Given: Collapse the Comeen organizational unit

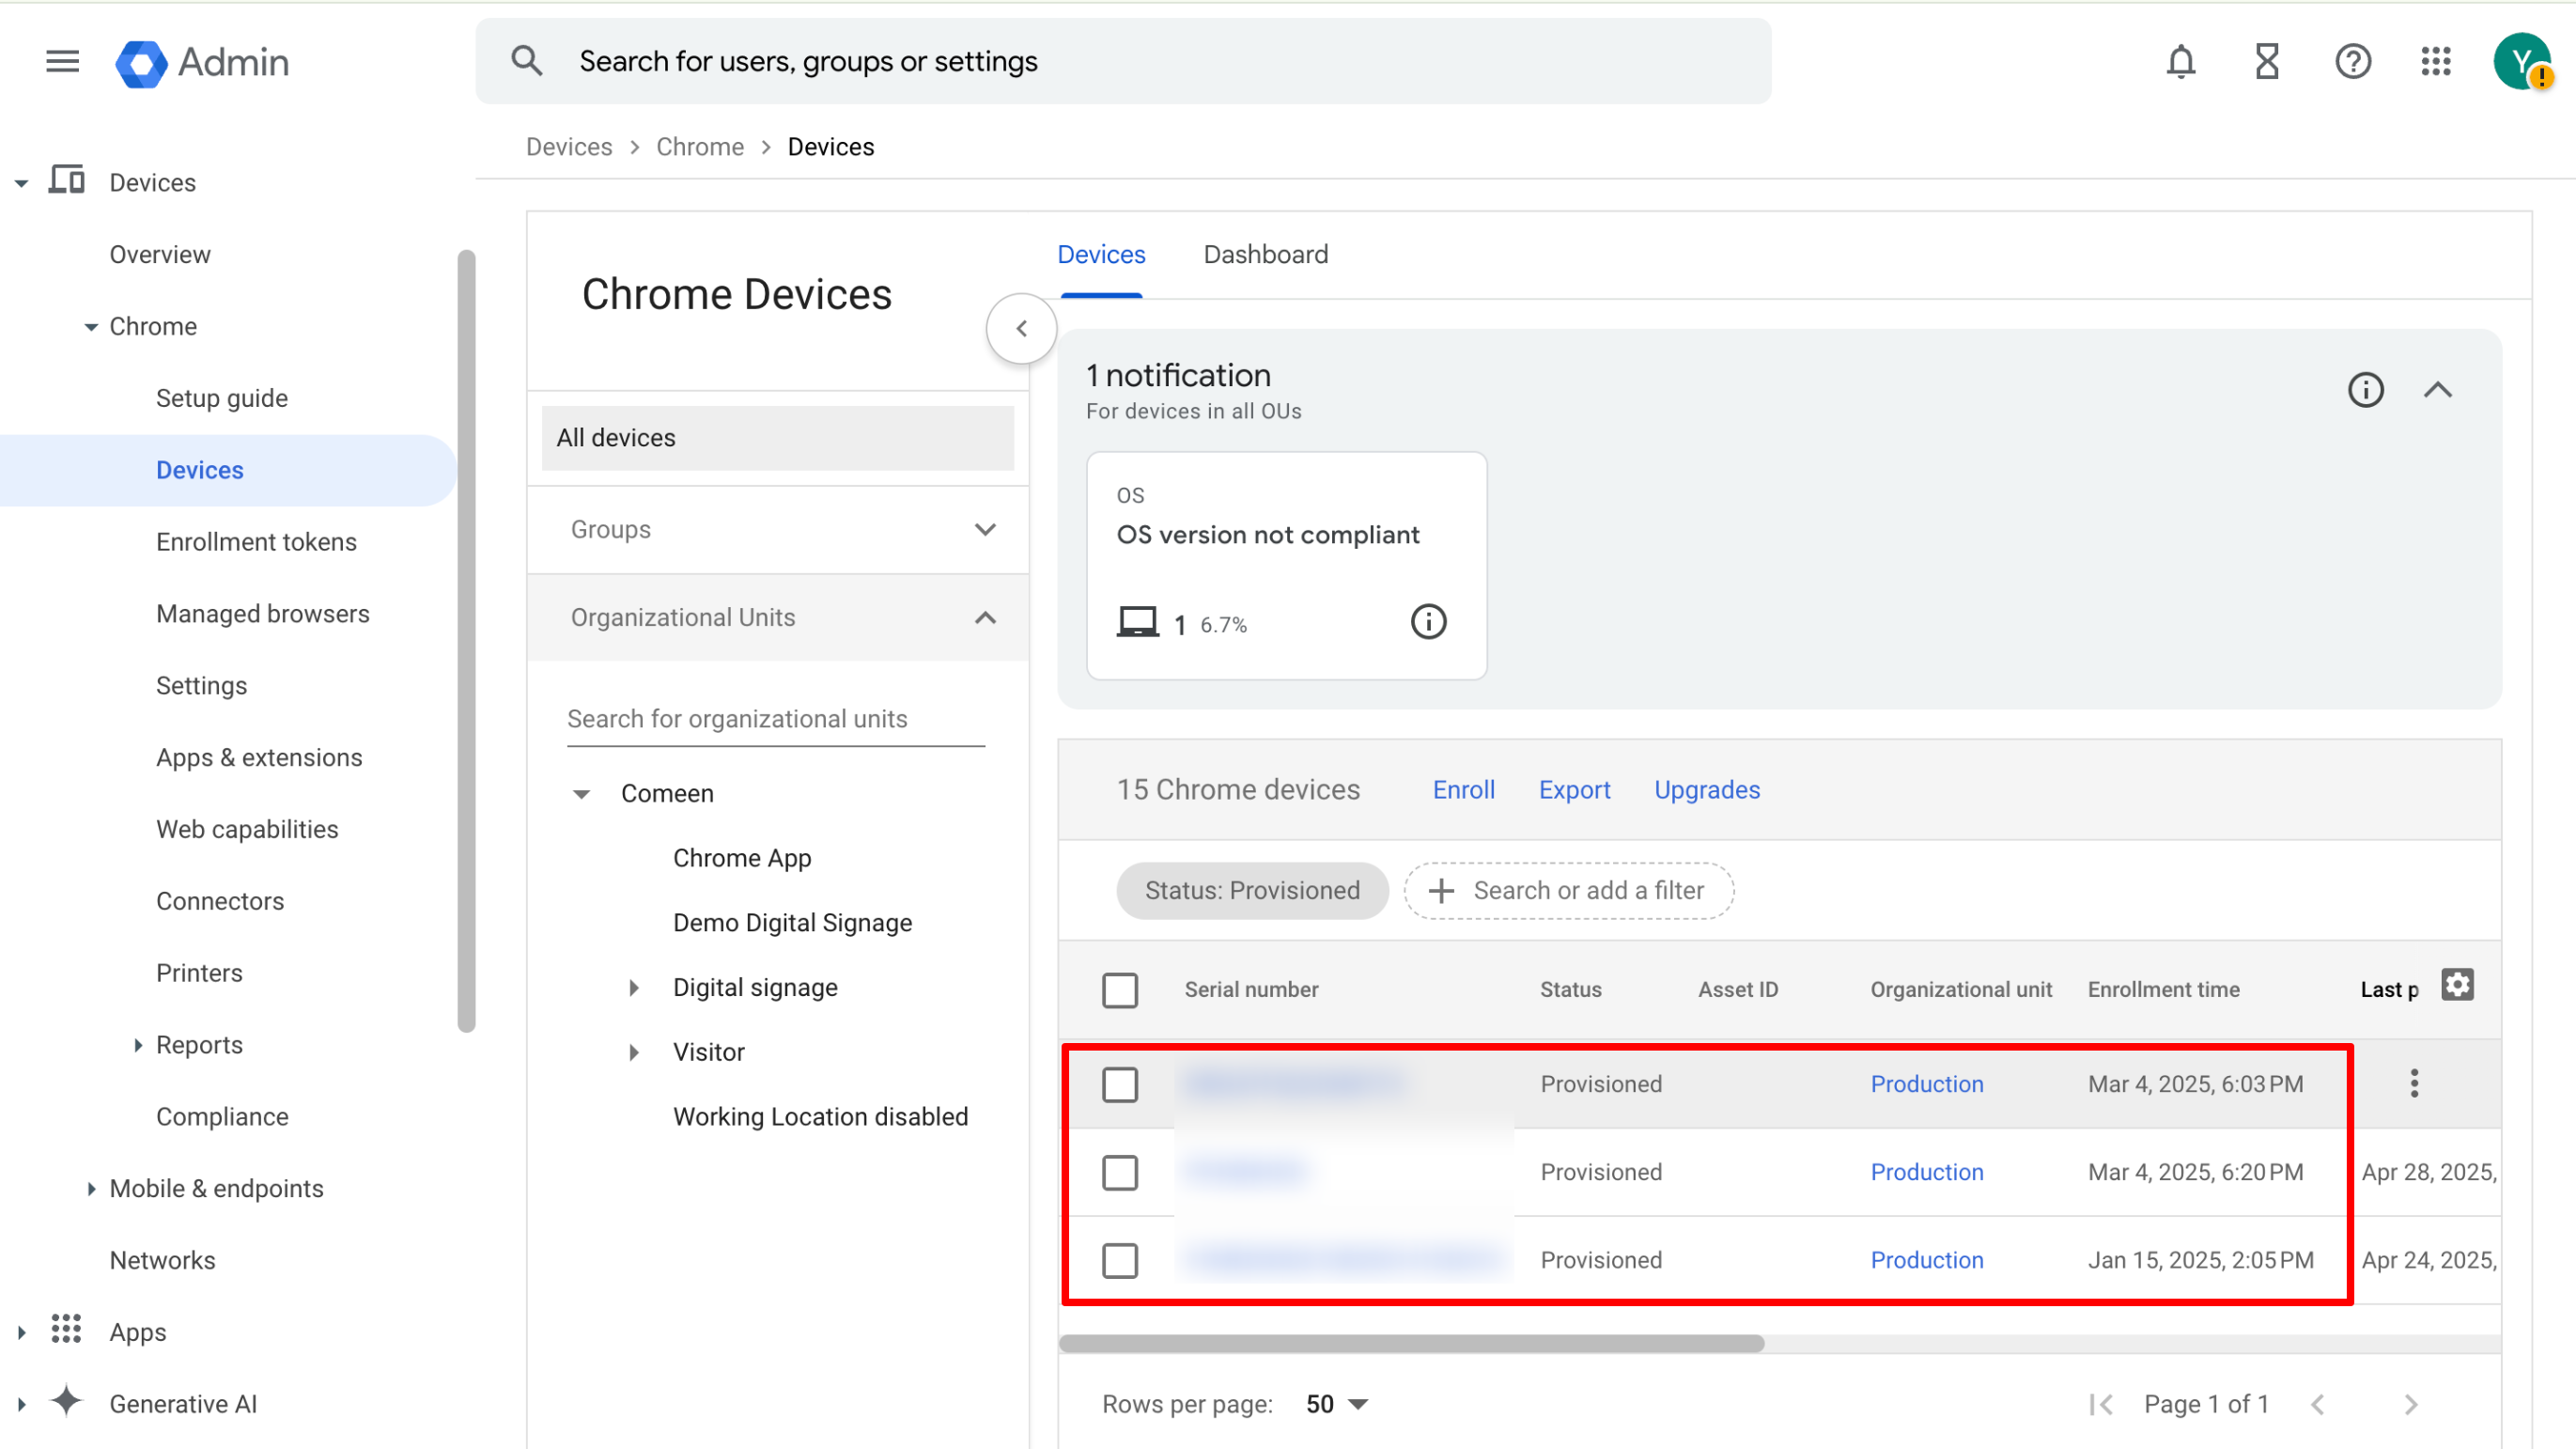Looking at the screenshot, I should pyautogui.click(x=581, y=794).
